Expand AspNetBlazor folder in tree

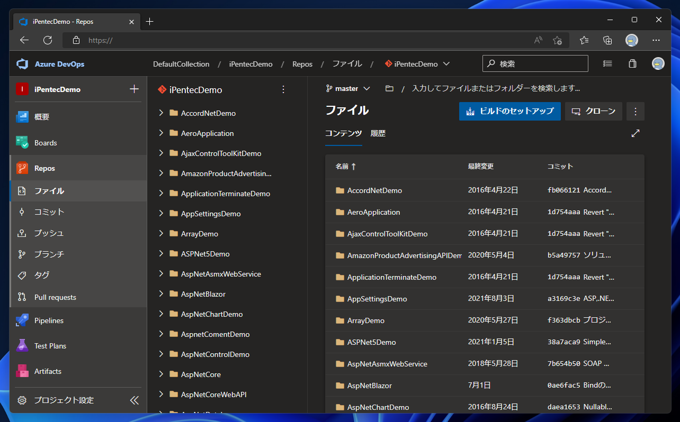[x=161, y=294]
